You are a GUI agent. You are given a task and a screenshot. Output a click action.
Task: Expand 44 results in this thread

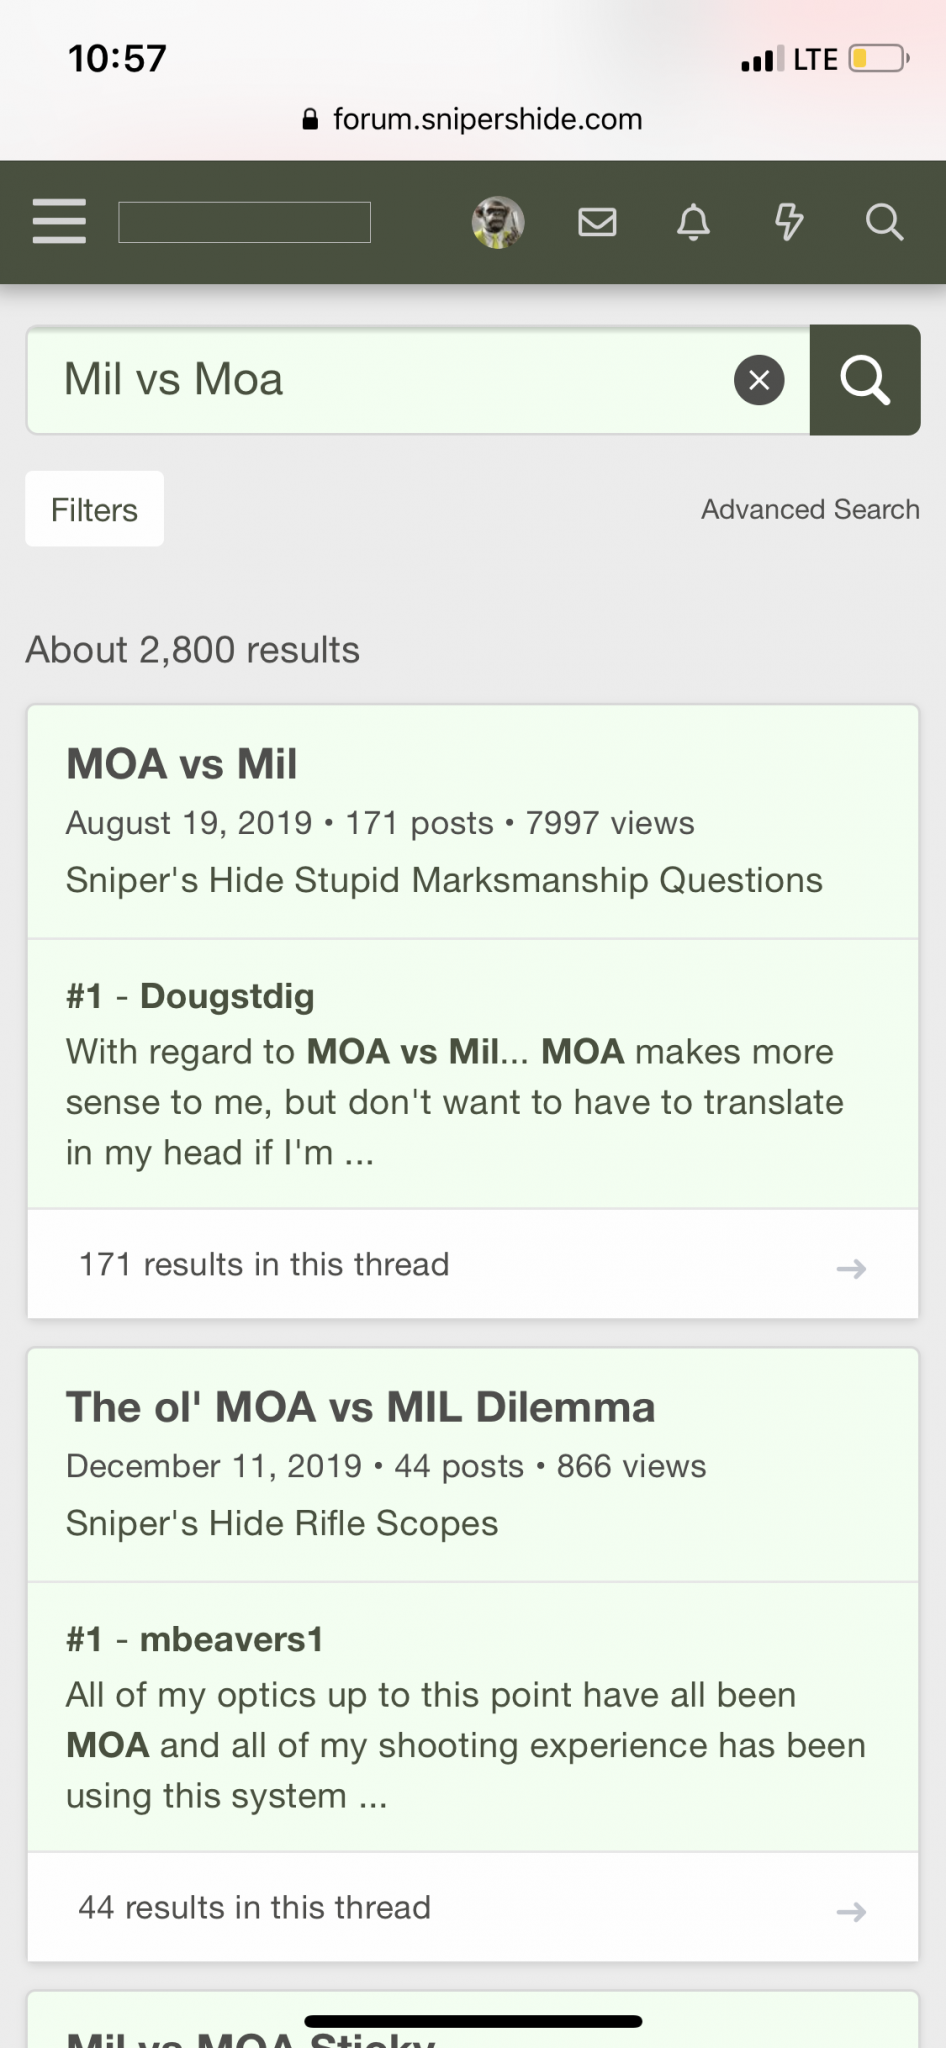(473, 1907)
